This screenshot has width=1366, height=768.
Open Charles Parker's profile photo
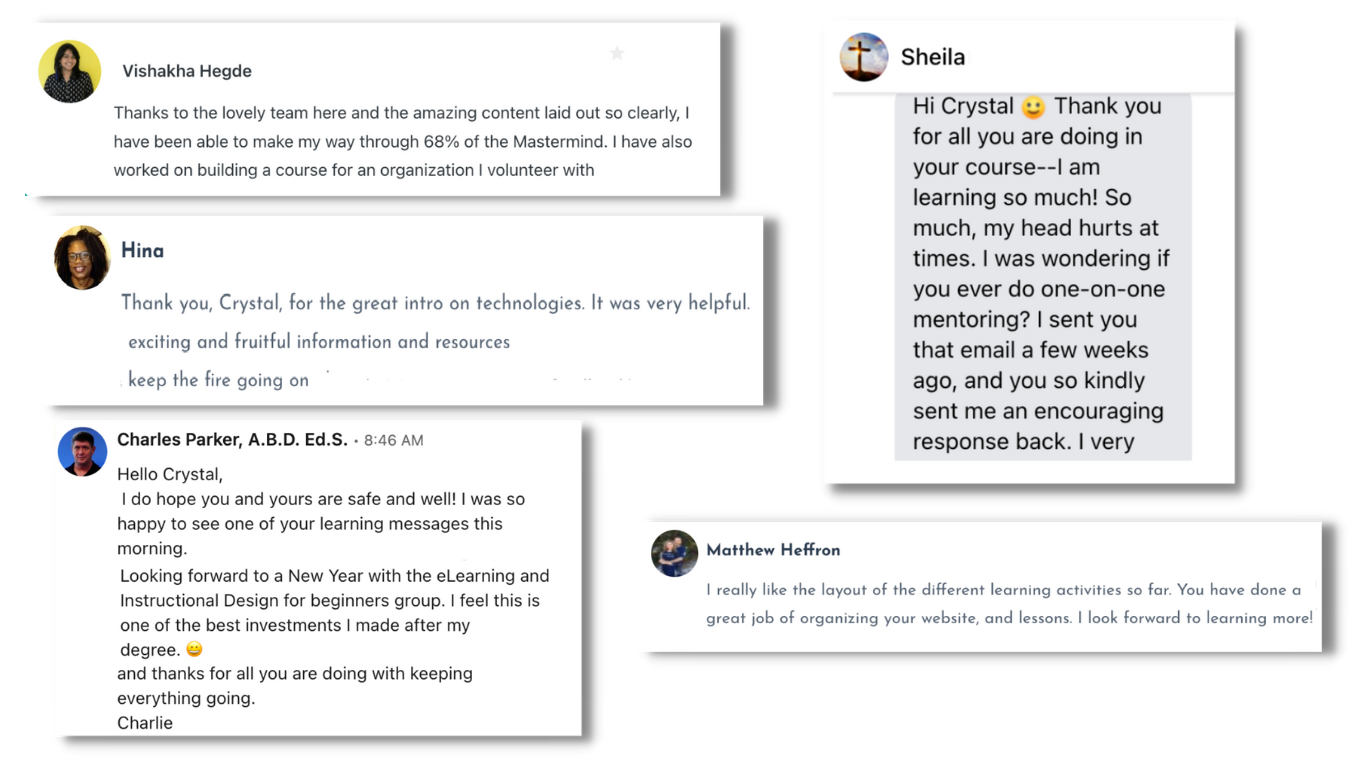[x=82, y=452]
